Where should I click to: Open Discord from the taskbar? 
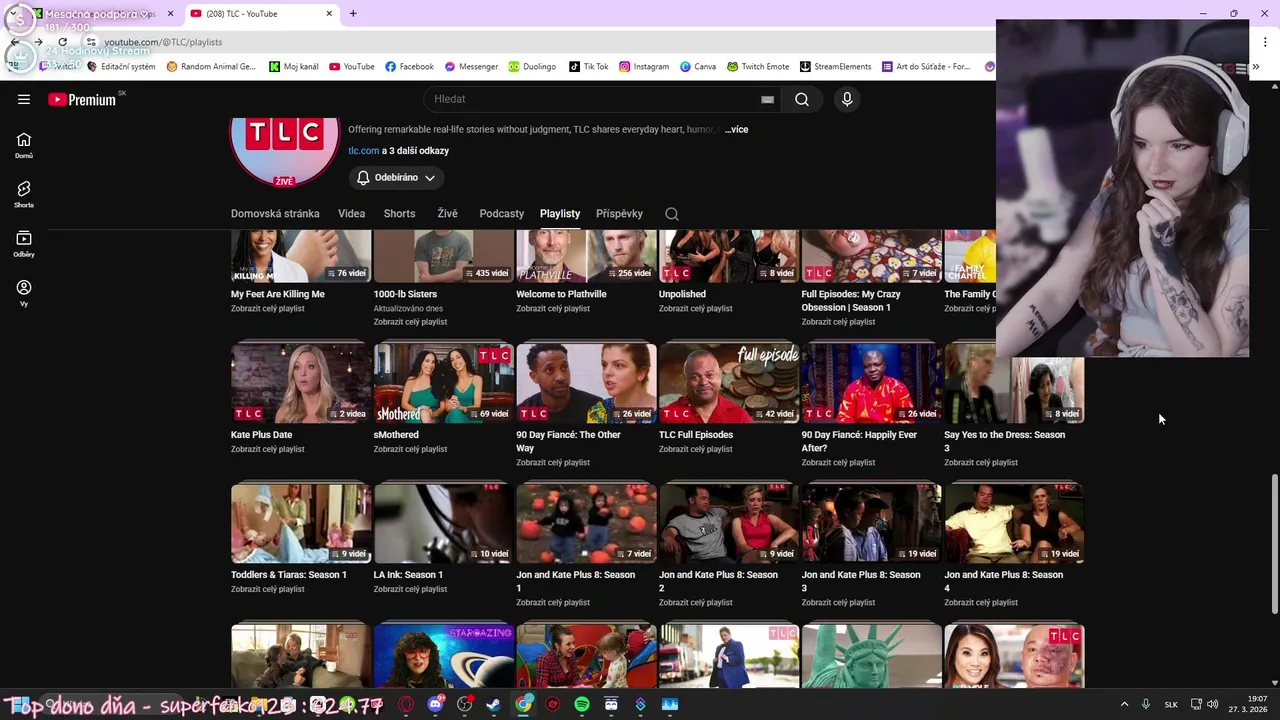click(435, 704)
